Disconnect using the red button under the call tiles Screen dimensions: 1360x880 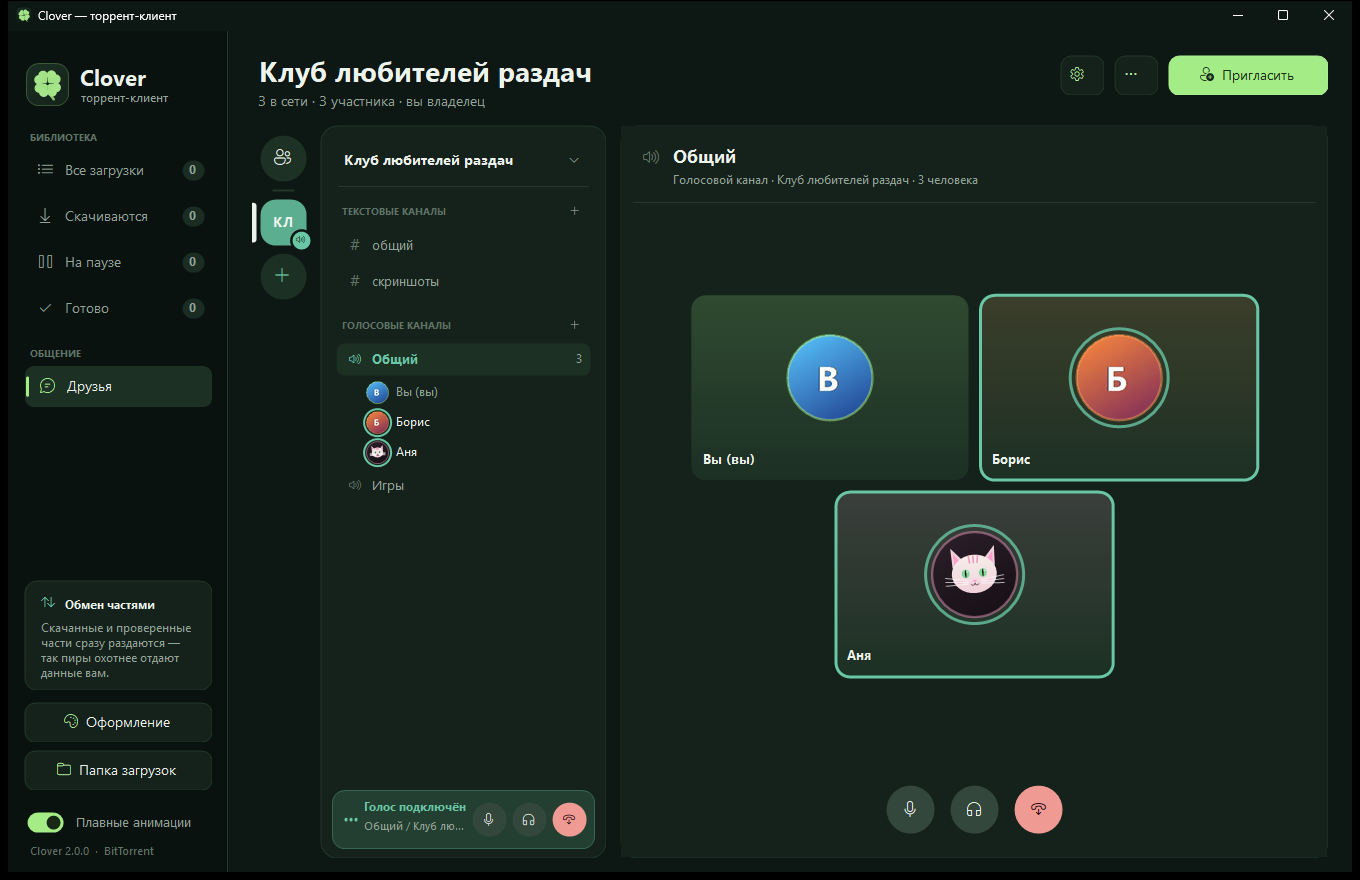[x=1038, y=810]
